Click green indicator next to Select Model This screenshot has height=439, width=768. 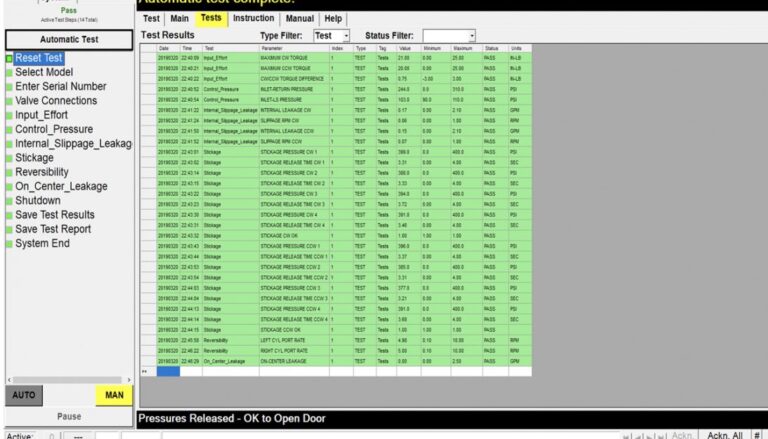[x=9, y=72]
